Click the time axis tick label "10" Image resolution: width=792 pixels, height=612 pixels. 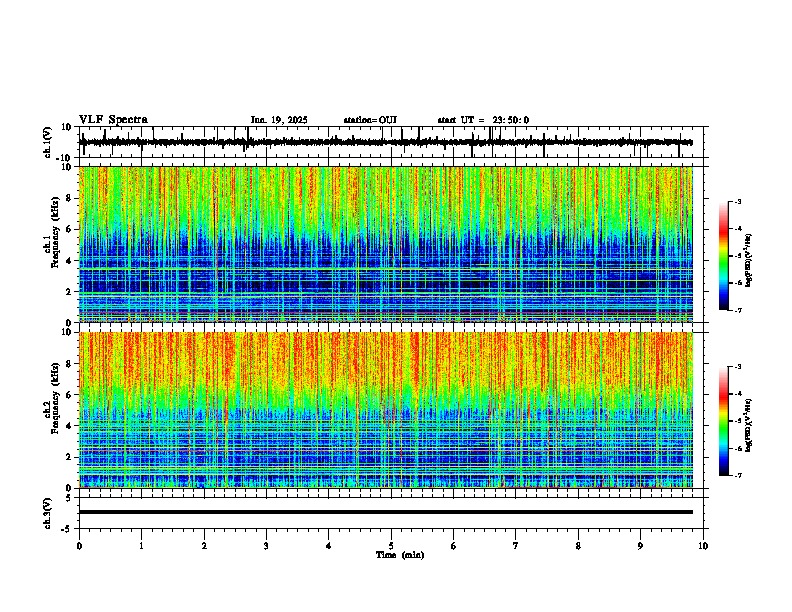pyautogui.click(x=703, y=546)
